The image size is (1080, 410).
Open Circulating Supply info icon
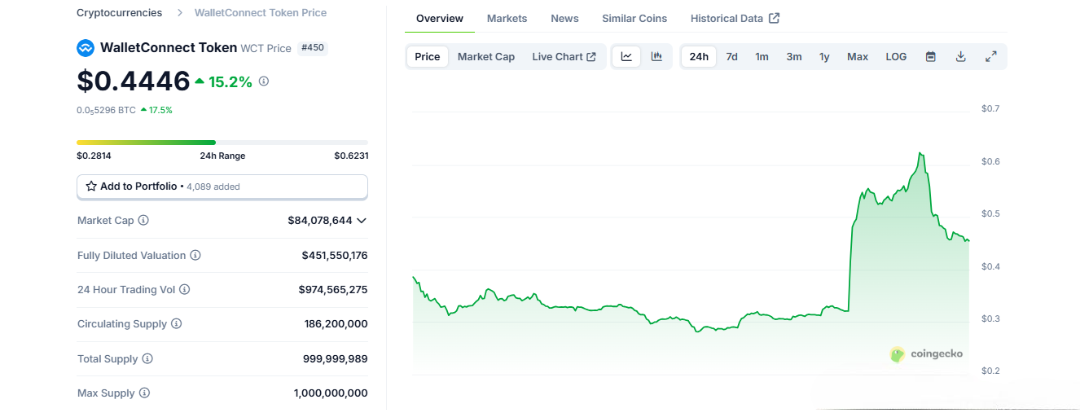pyautogui.click(x=176, y=324)
